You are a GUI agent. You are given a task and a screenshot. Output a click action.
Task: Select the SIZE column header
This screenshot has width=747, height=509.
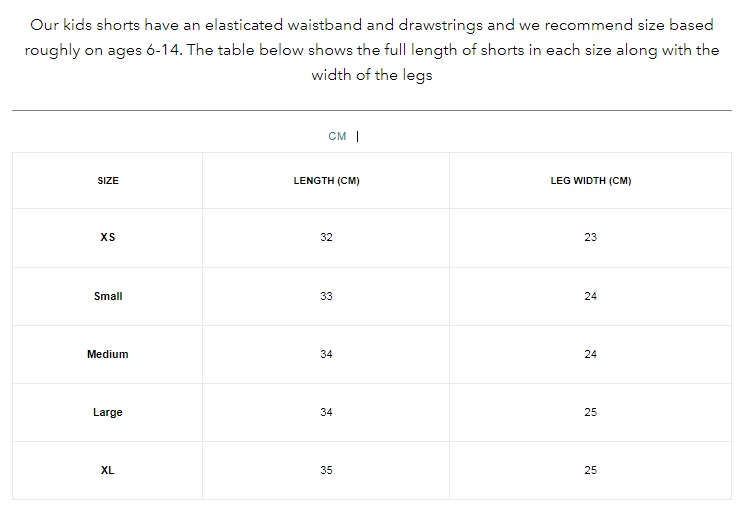coord(108,181)
